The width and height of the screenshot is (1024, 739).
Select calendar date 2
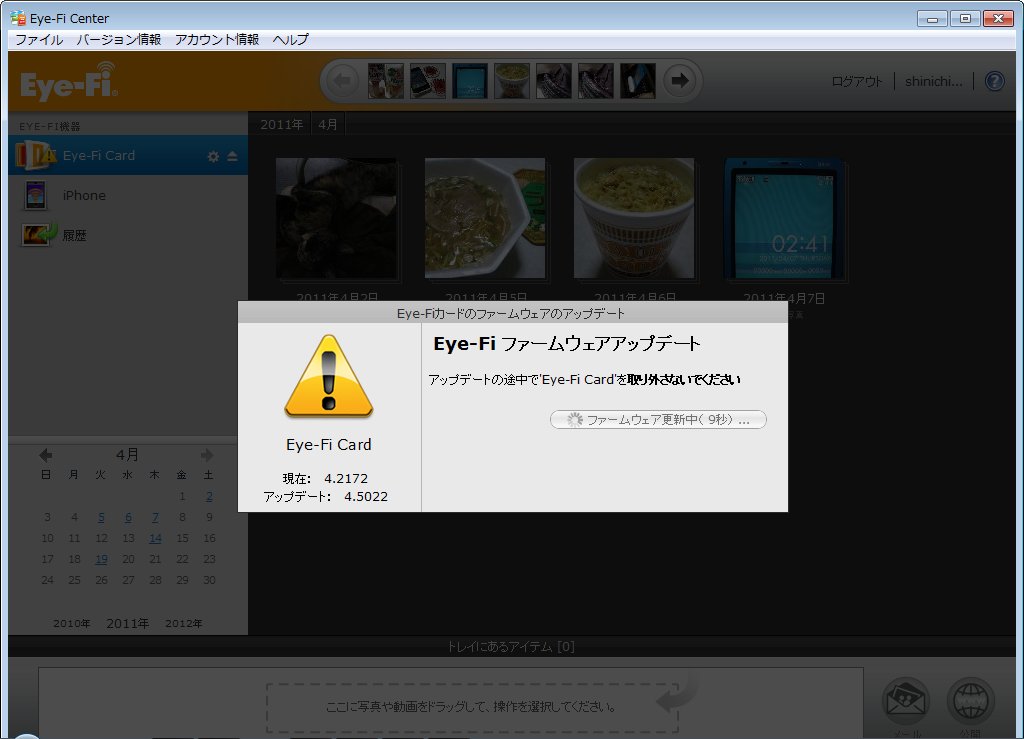(209, 496)
